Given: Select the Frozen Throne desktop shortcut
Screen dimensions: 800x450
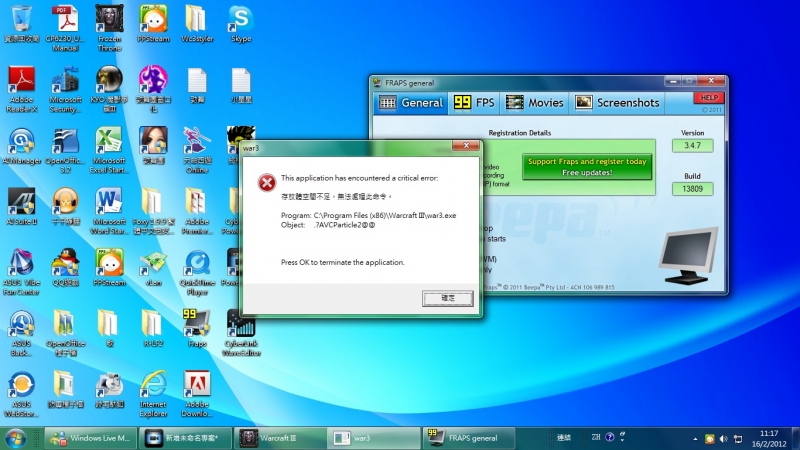Looking at the screenshot, I should click(x=110, y=28).
